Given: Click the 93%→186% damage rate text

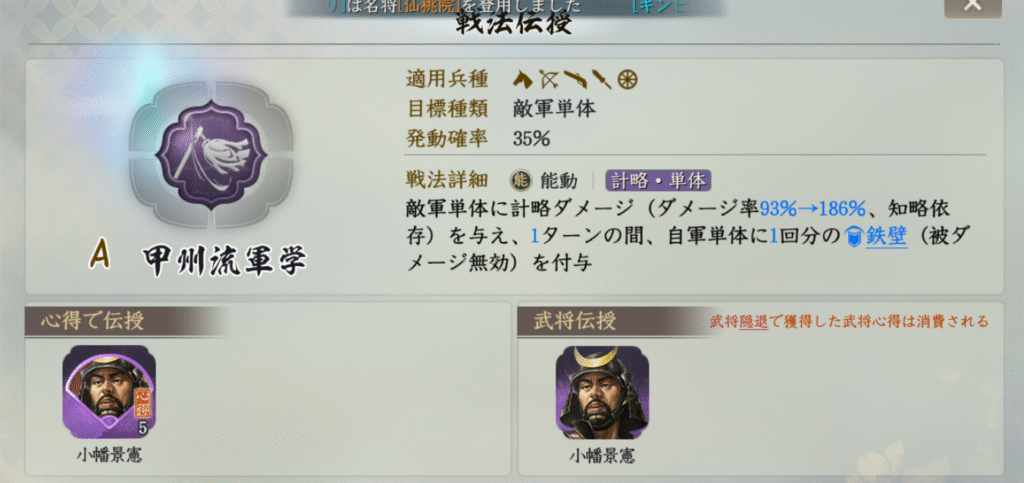Looking at the screenshot, I should [x=812, y=208].
